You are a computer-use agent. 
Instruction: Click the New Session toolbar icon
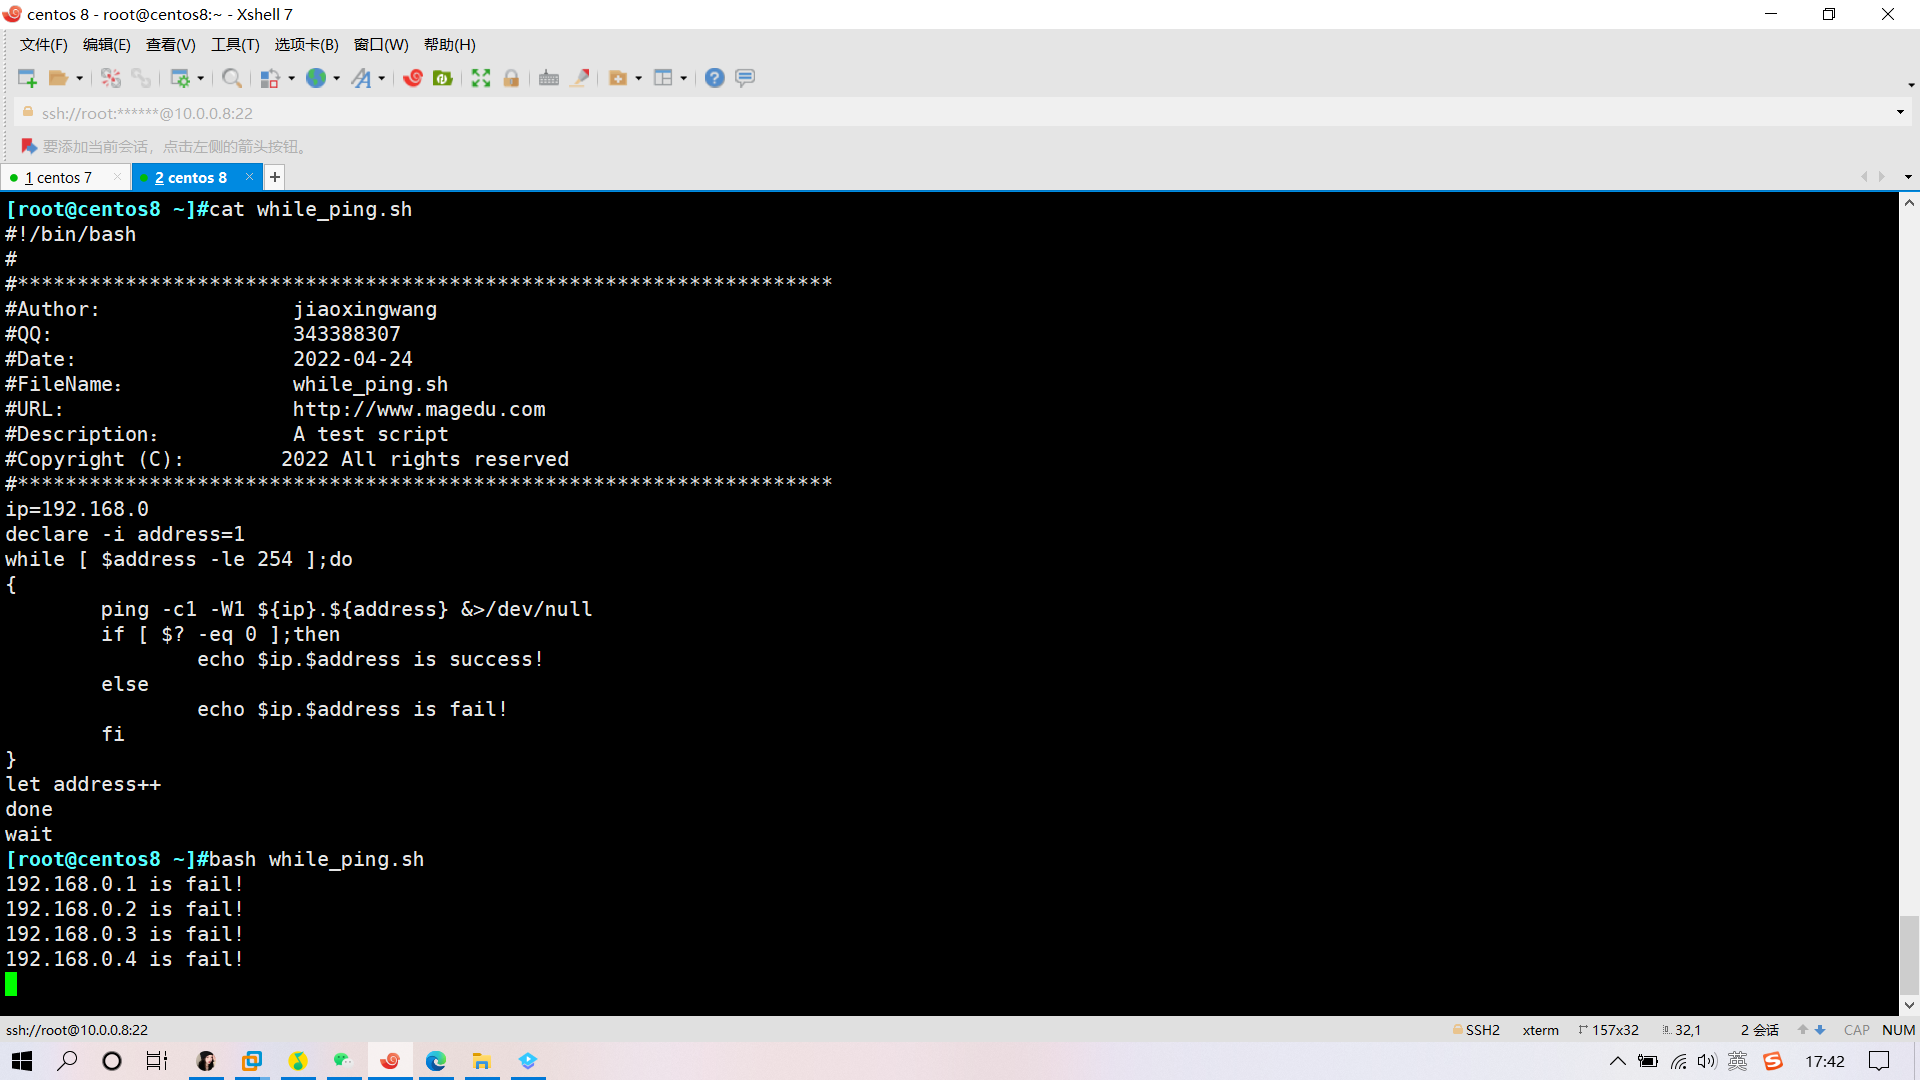[27, 78]
